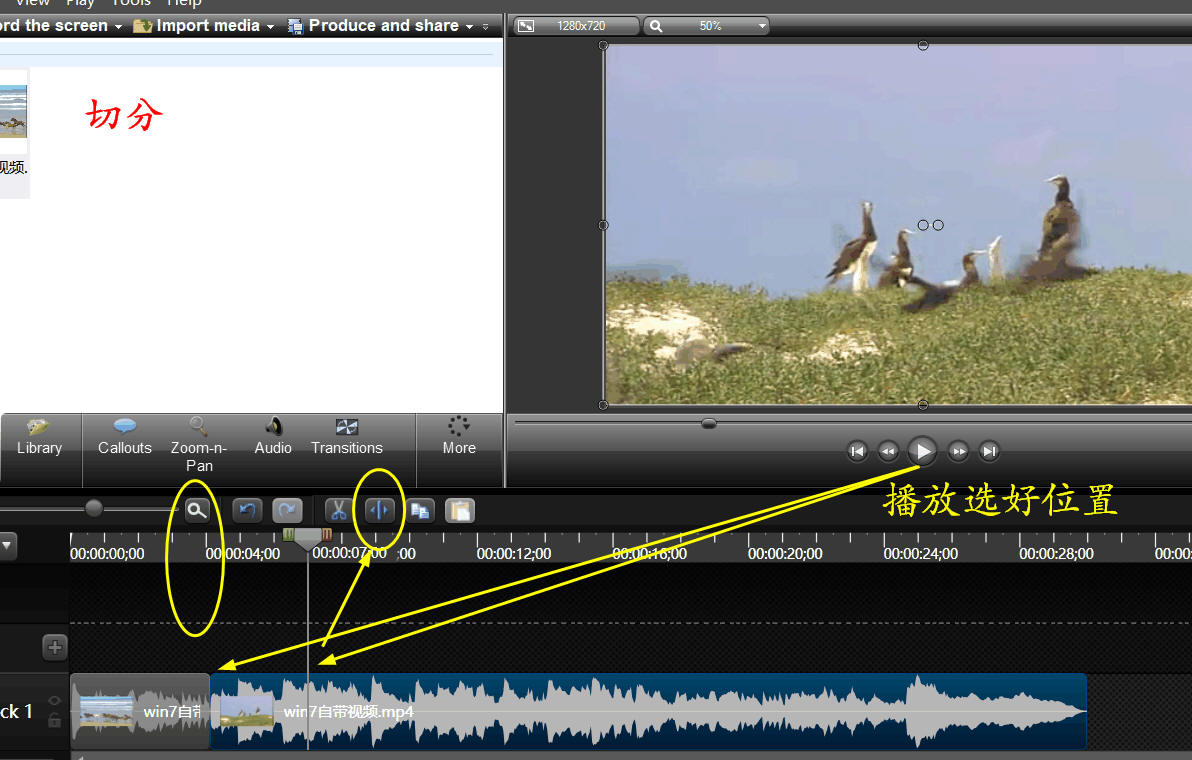Click the top-center resize handle of the preview canvas
This screenshot has width=1192, height=760.
(x=923, y=46)
